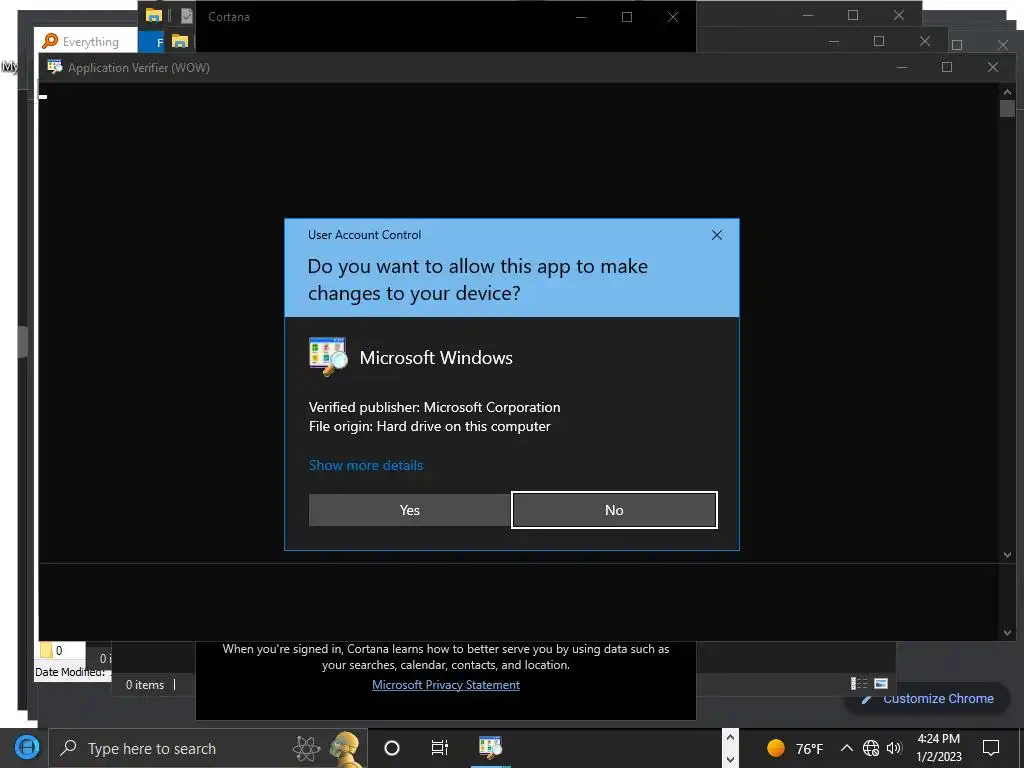The height and width of the screenshot is (768, 1024).
Task: Open Task View on the taskbar
Action: 440,748
